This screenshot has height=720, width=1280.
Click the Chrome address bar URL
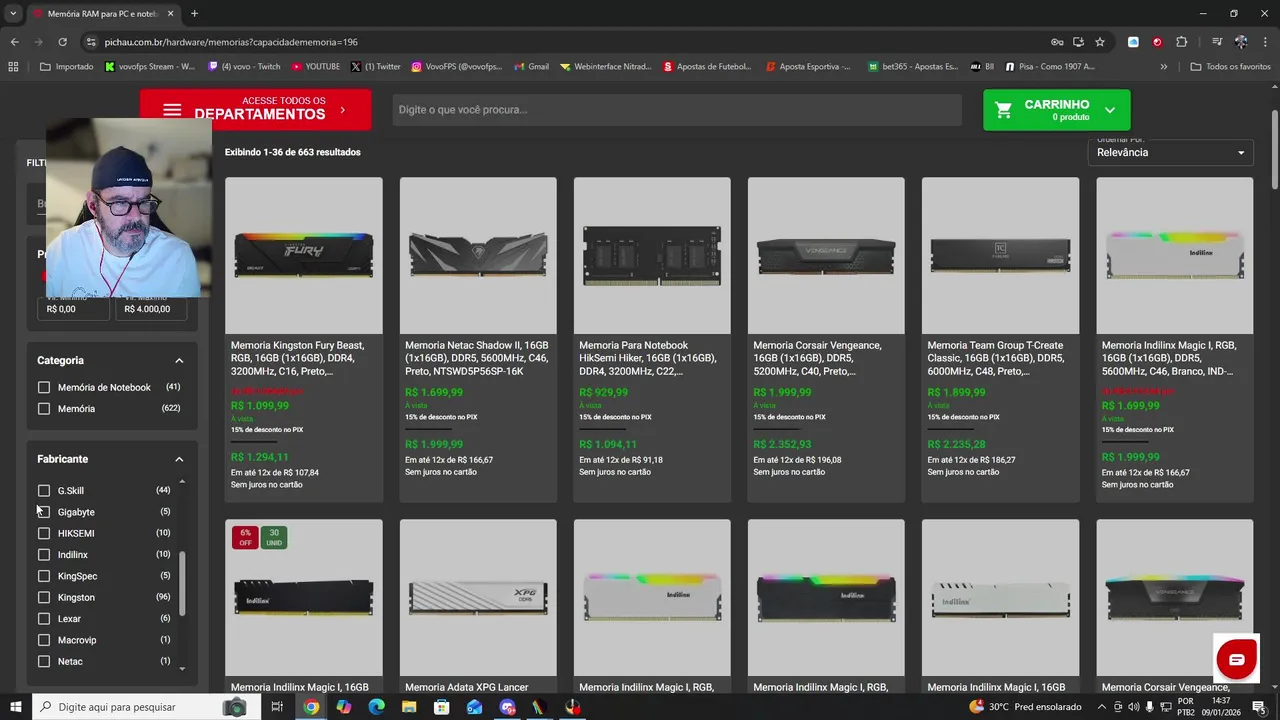coord(231,42)
